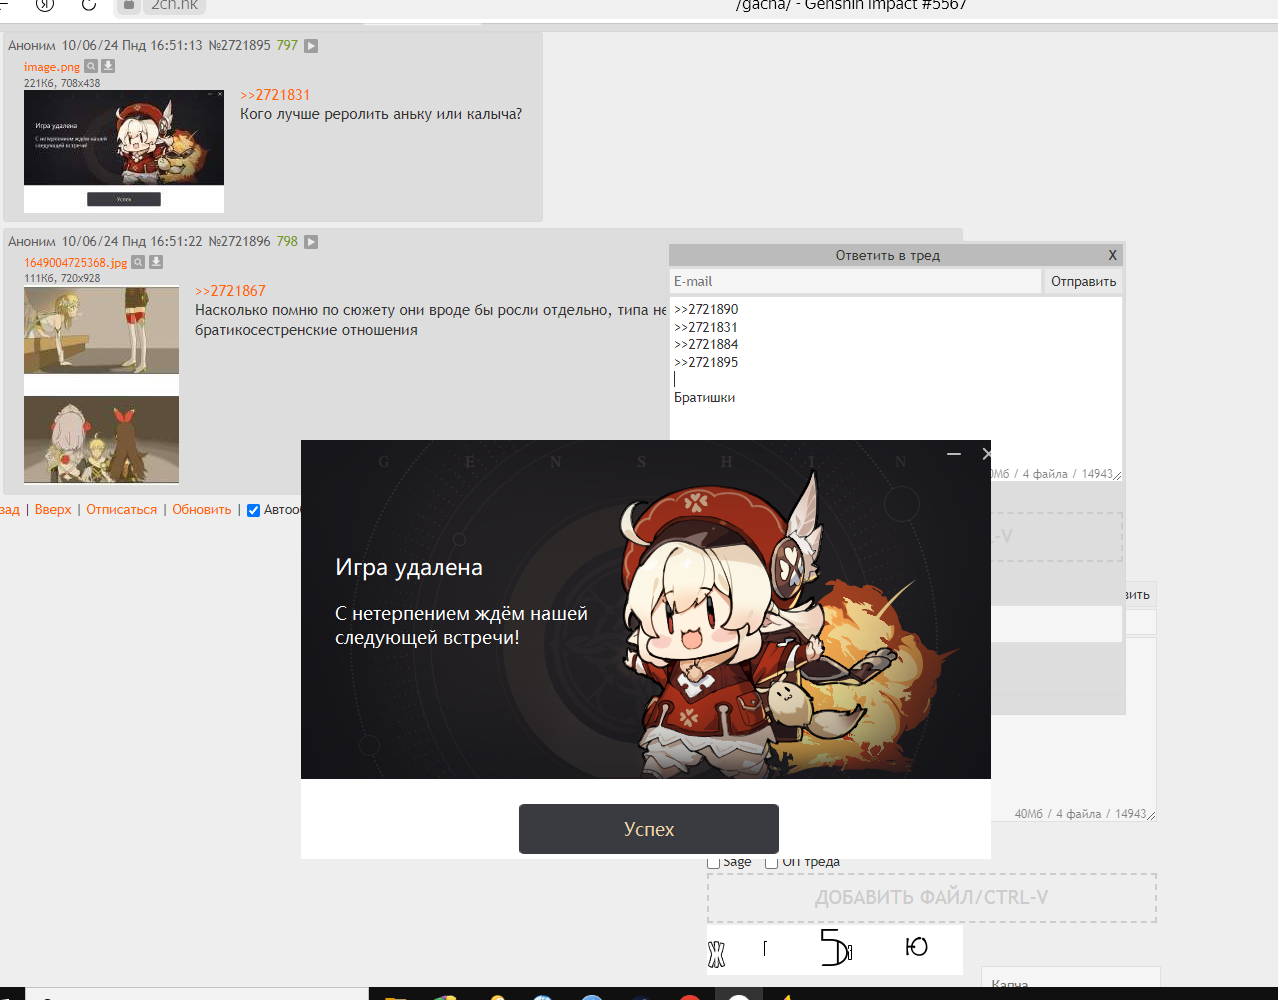
Task: Open post menu arrow for post №2721896
Action: (311, 242)
